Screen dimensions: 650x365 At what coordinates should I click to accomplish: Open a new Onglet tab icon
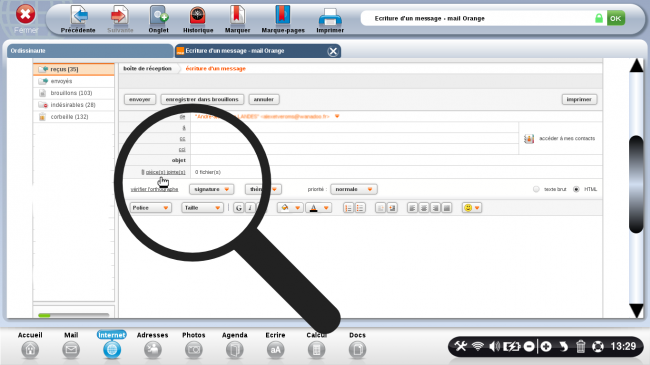[159, 16]
